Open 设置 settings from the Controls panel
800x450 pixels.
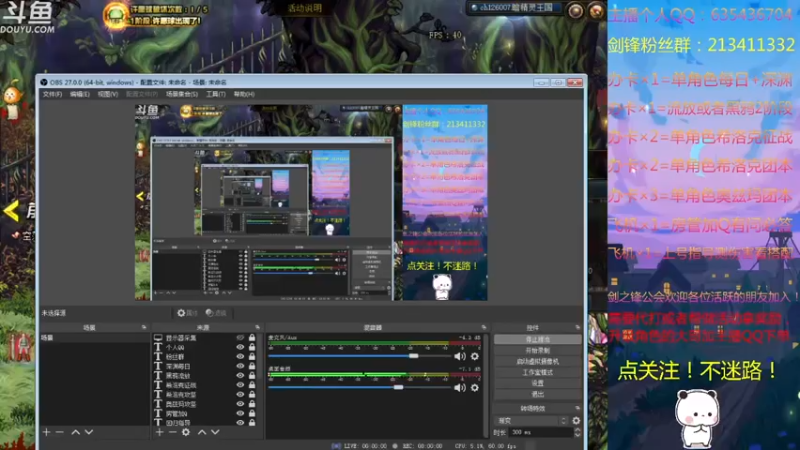pyautogui.click(x=537, y=383)
